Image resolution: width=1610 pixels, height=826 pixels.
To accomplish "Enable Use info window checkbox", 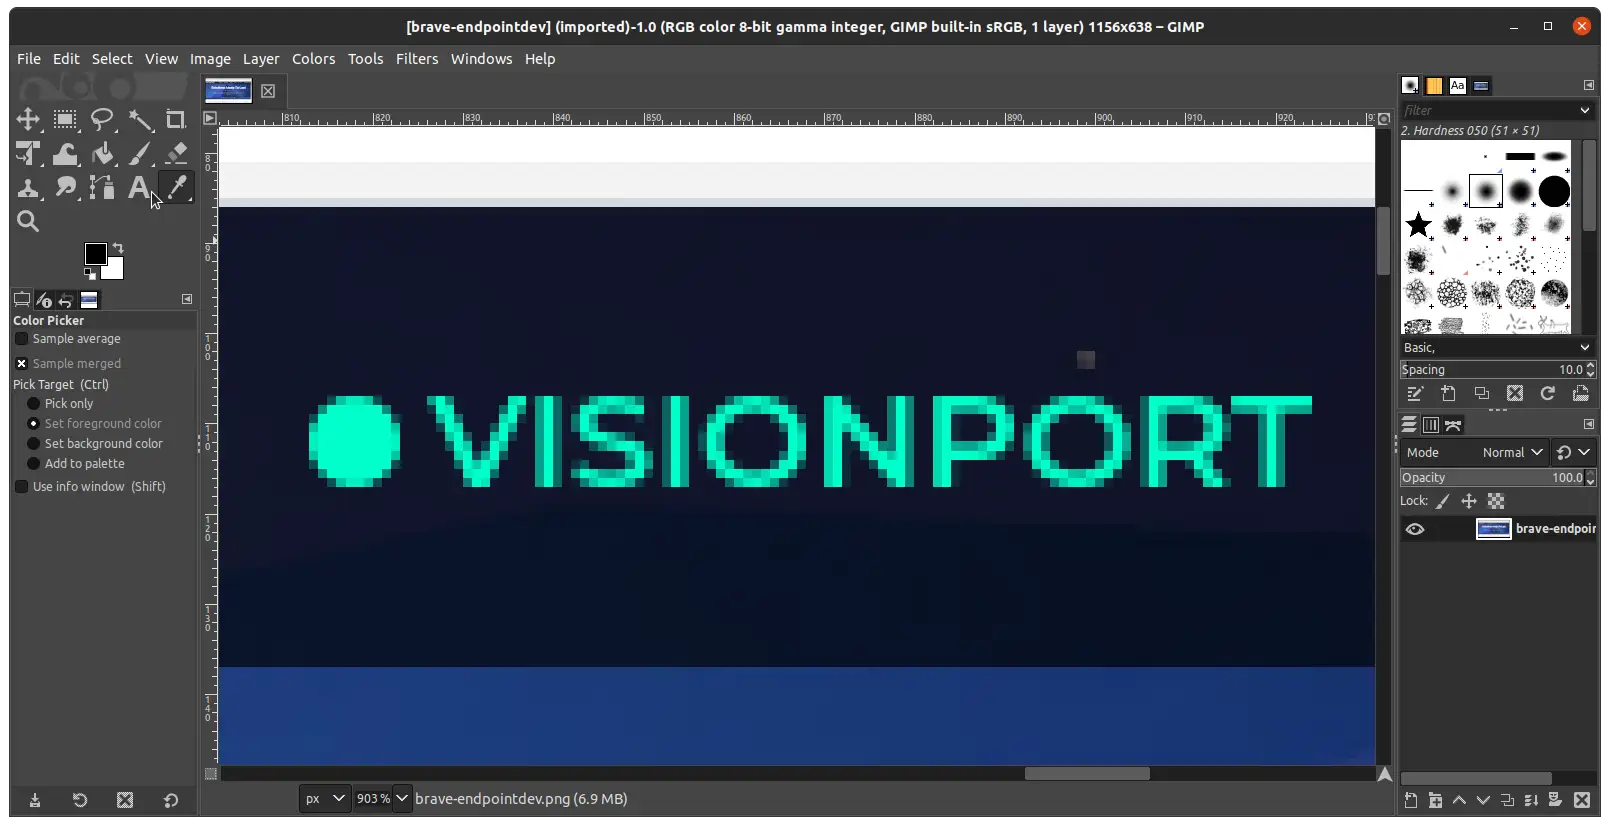I will pos(21,487).
